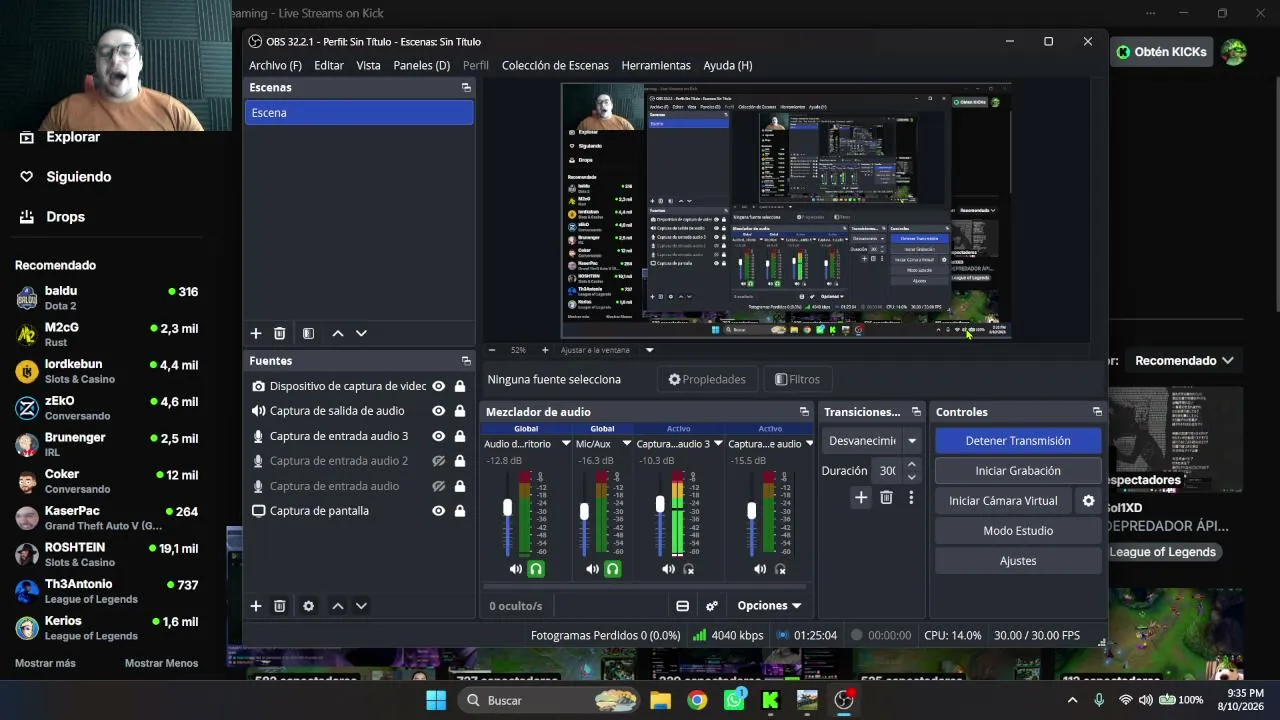Click the Detener Transmisión button
Viewport: 1280px width, 720px height.
pos(1018,441)
